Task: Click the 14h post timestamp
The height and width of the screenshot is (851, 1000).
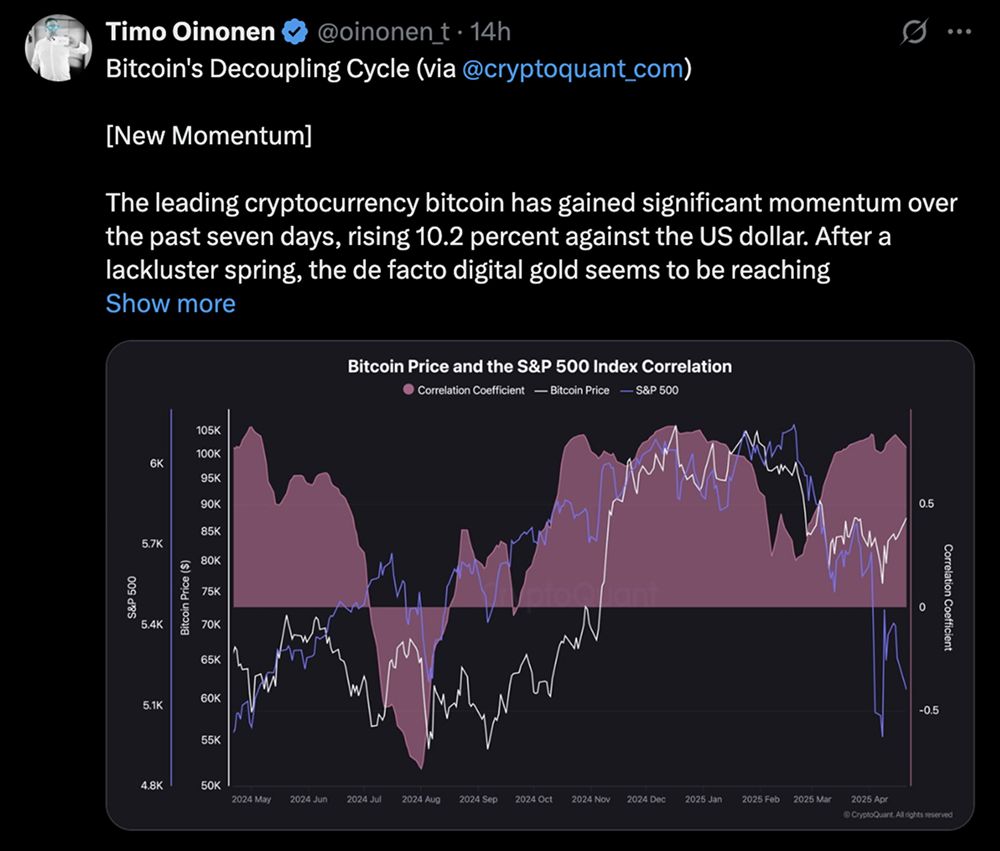Action: [490, 33]
